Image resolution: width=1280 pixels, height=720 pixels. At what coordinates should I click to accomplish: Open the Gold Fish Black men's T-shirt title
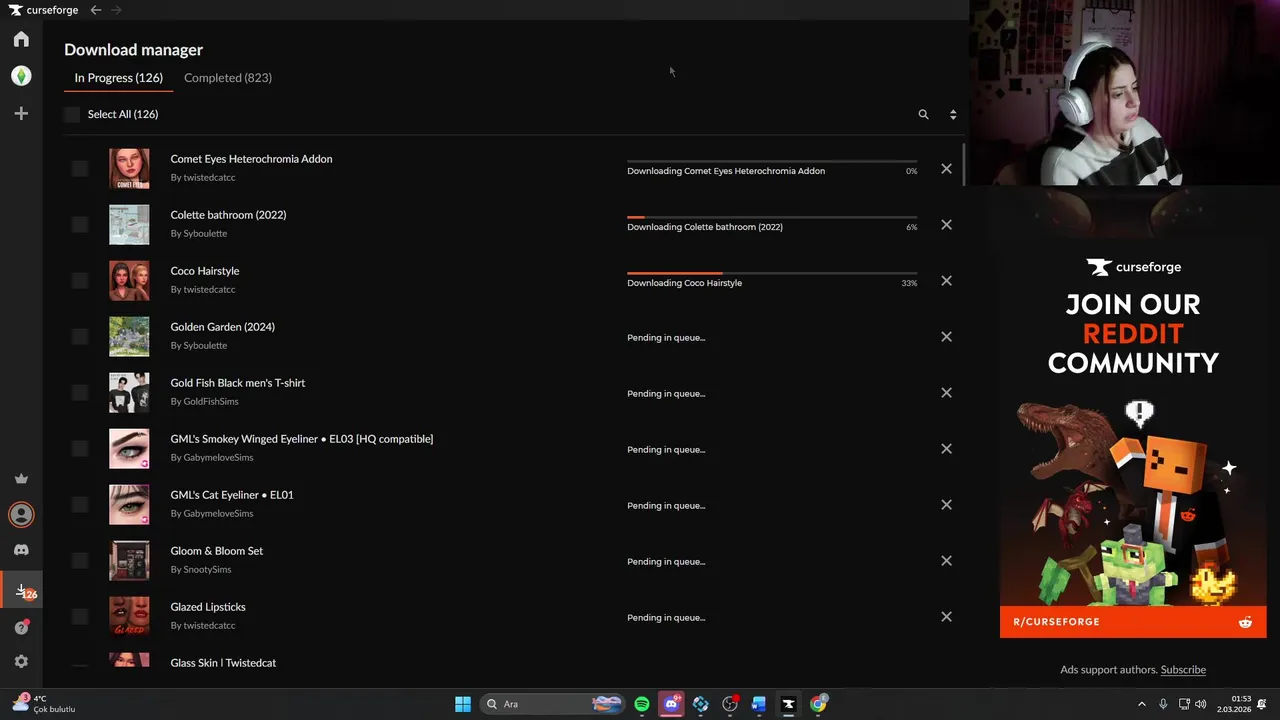pyautogui.click(x=238, y=383)
